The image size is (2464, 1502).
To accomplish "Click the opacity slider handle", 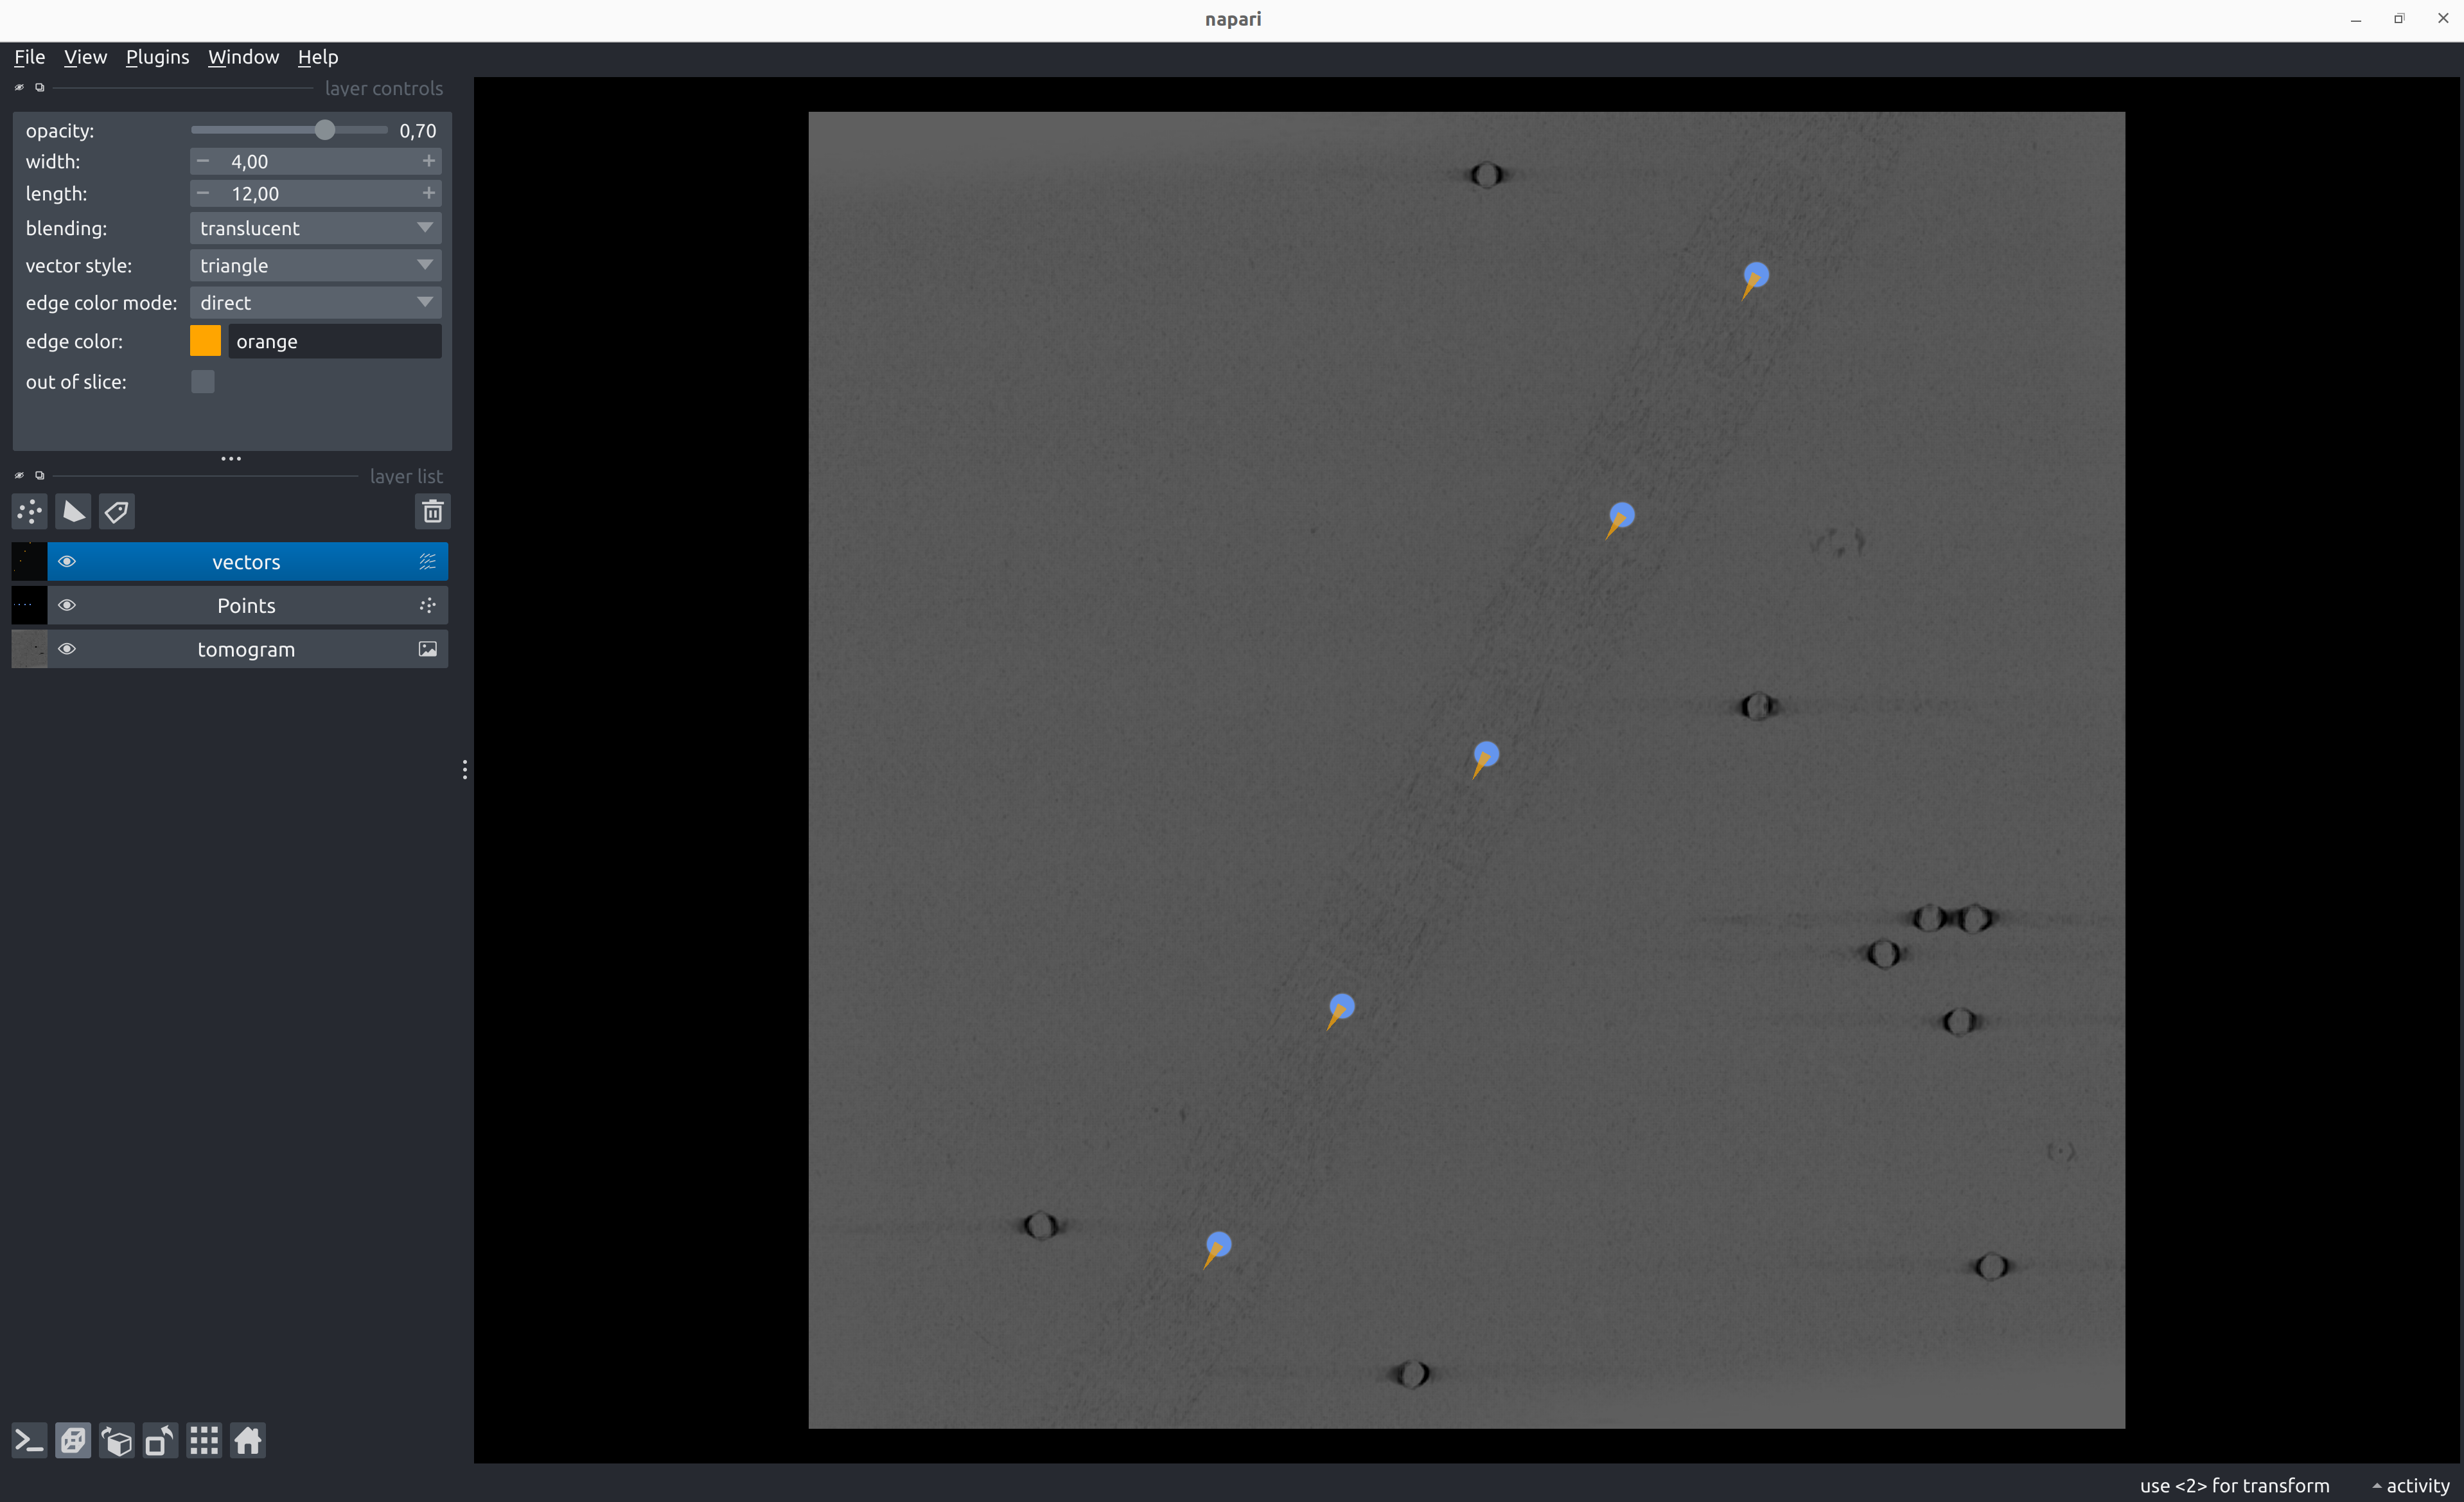I will click(x=325, y=130).
